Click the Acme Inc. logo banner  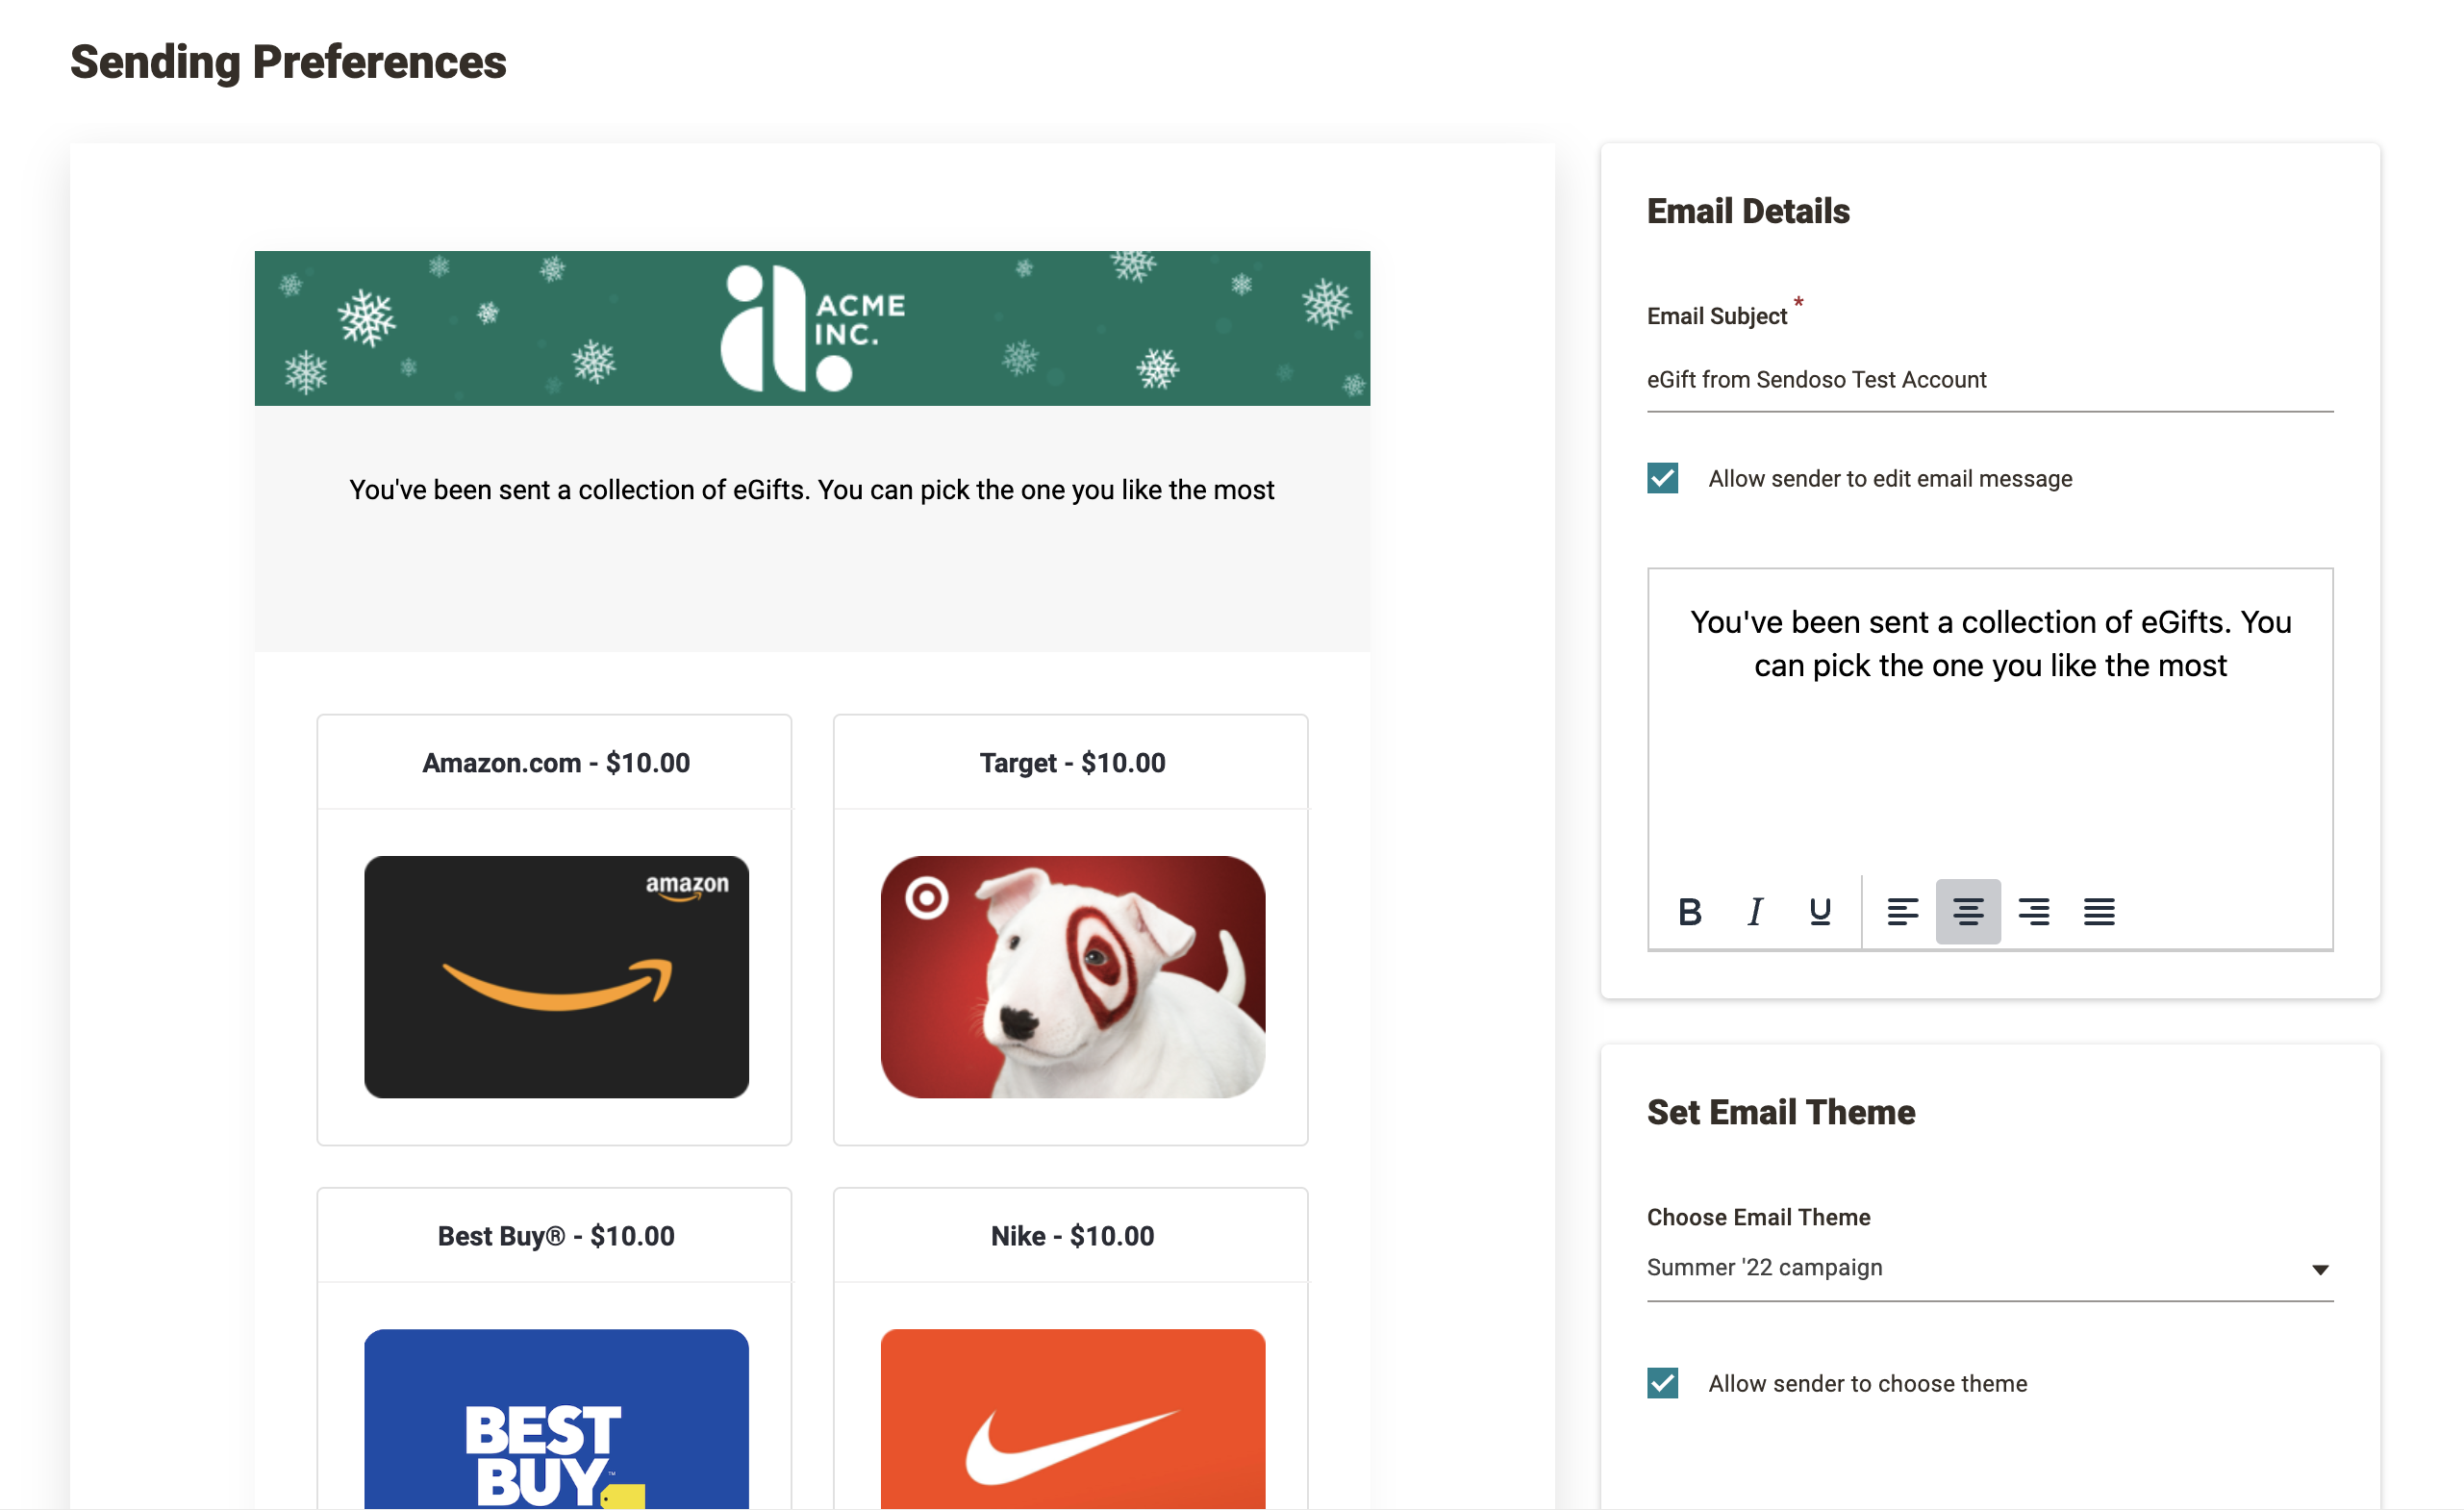pos(812,328)
